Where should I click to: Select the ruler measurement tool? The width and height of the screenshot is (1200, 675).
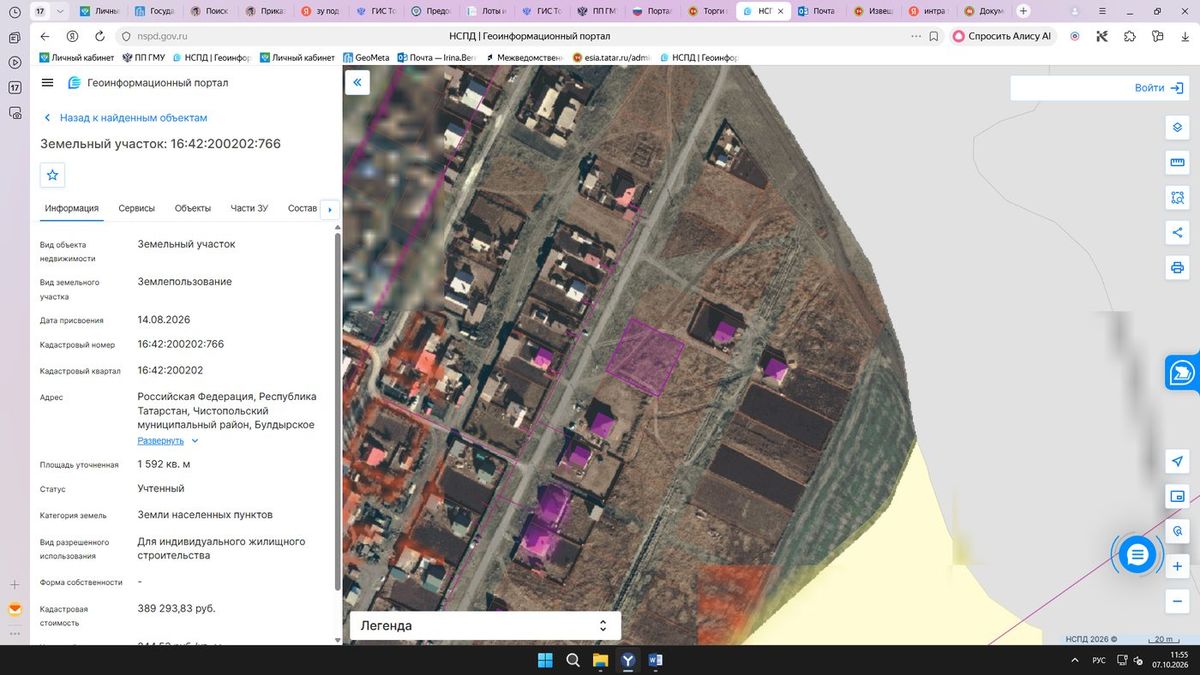(x=1177, y=163)
